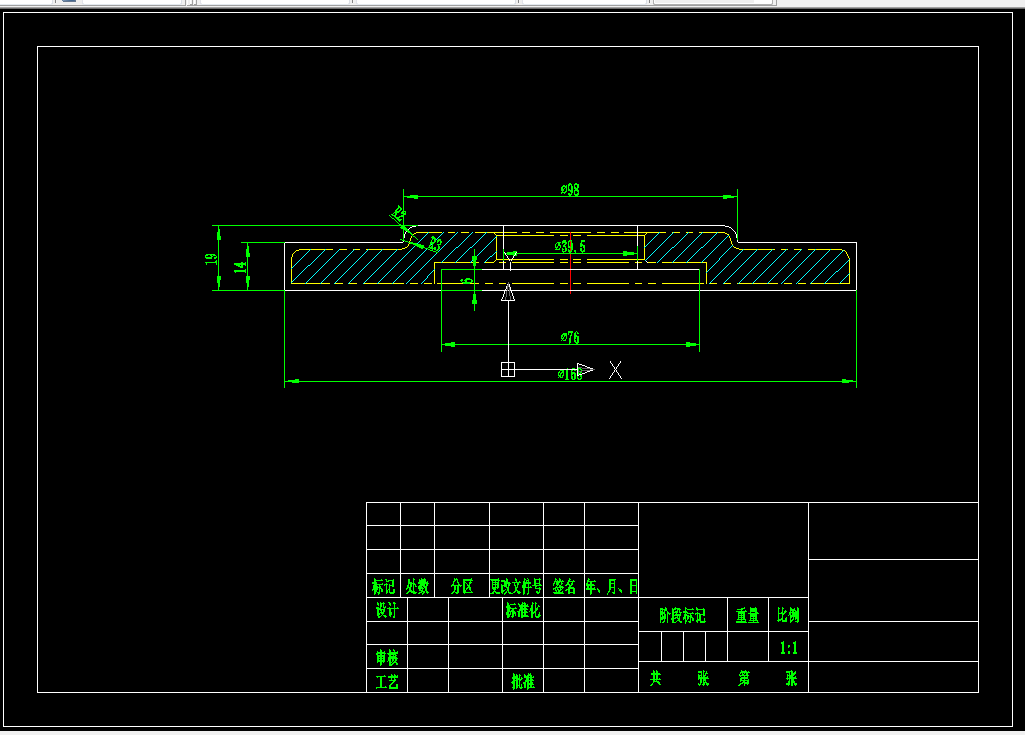
Task: Click the 阶段标记 header cell
Action: point(682,615)
